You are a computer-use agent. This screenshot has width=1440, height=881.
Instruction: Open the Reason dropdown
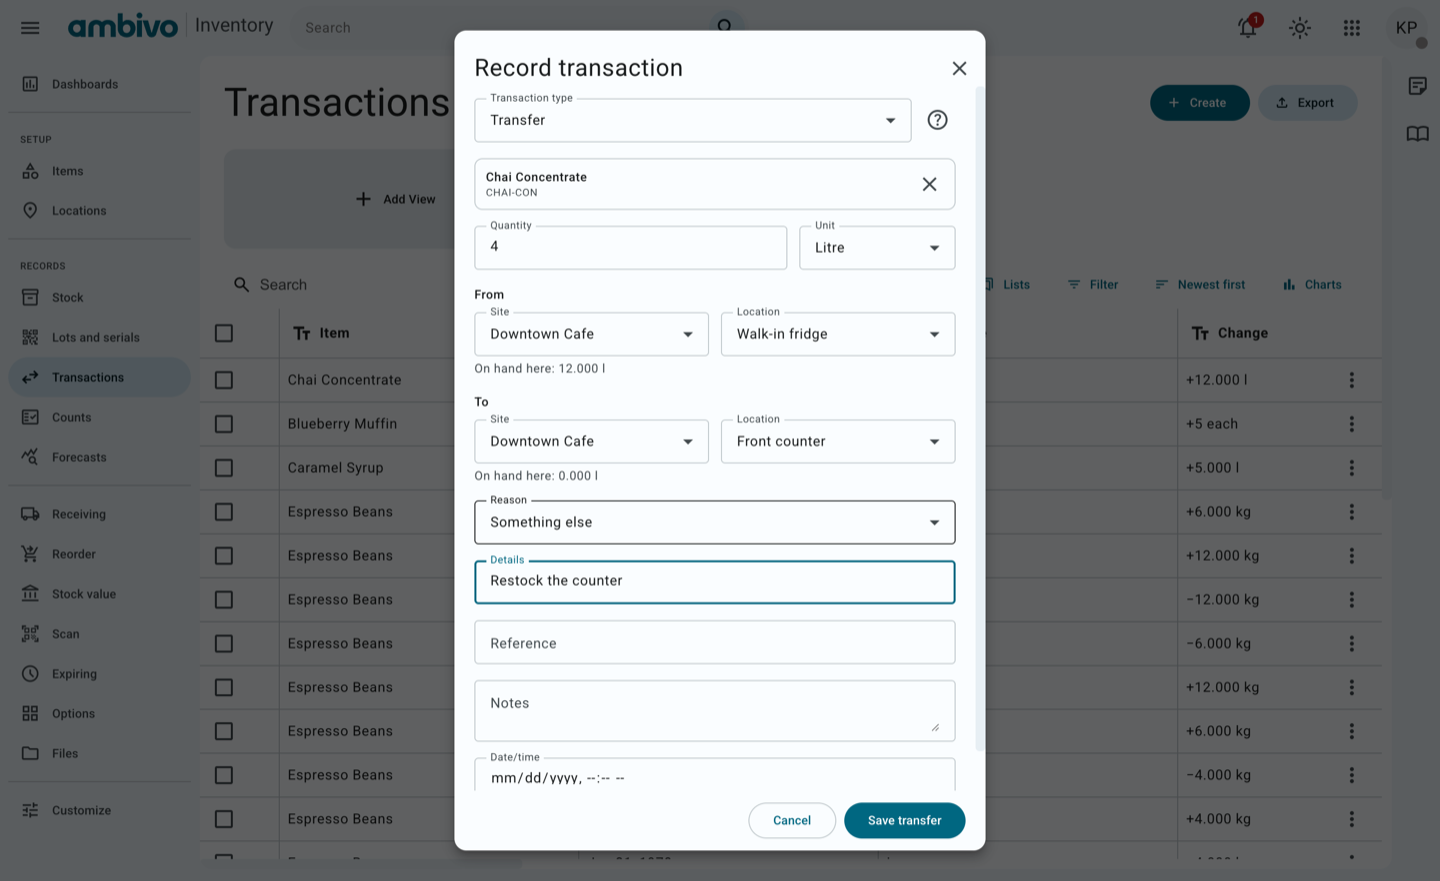pyautogui.click(x=714, y=522)
